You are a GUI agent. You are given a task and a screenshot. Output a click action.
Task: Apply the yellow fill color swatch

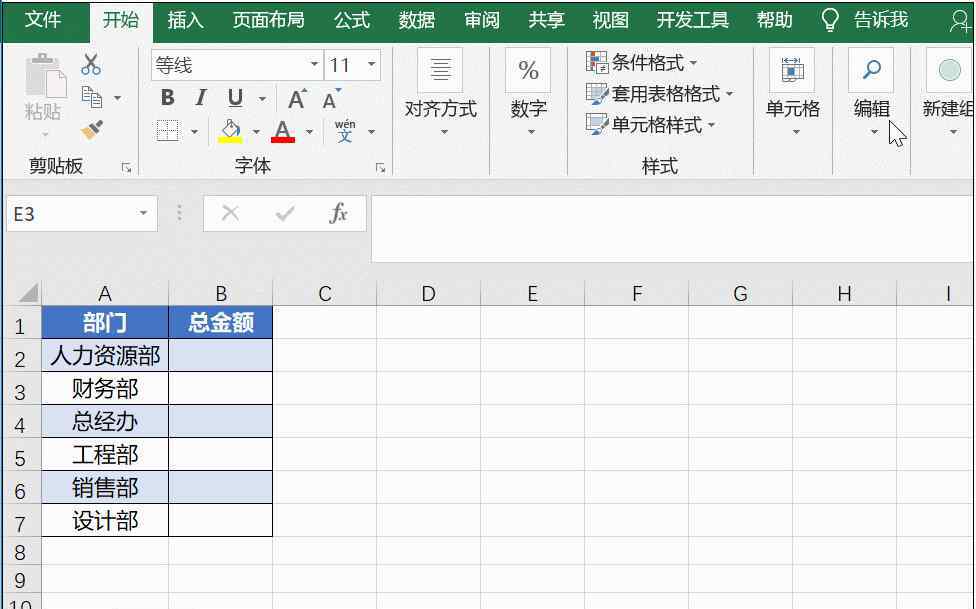click(x=231, y=131)
